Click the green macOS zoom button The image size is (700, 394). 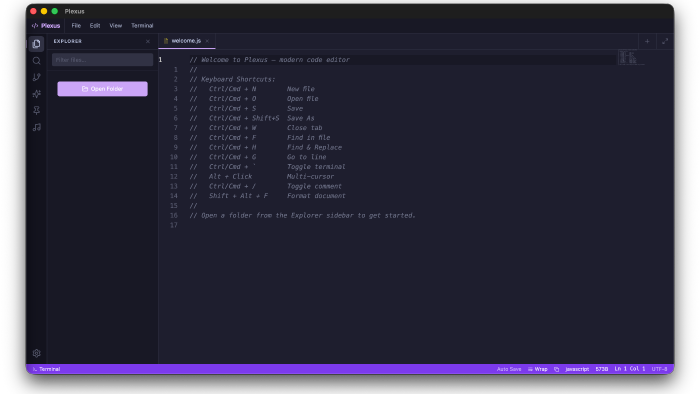pos(54,11)
